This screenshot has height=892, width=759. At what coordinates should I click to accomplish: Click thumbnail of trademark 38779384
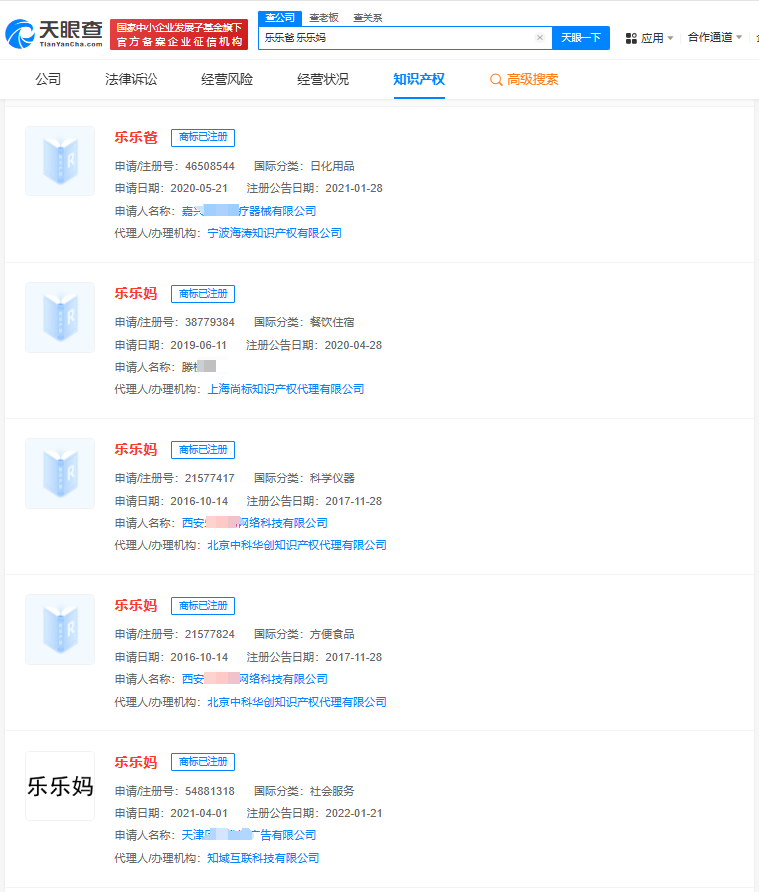60,317
